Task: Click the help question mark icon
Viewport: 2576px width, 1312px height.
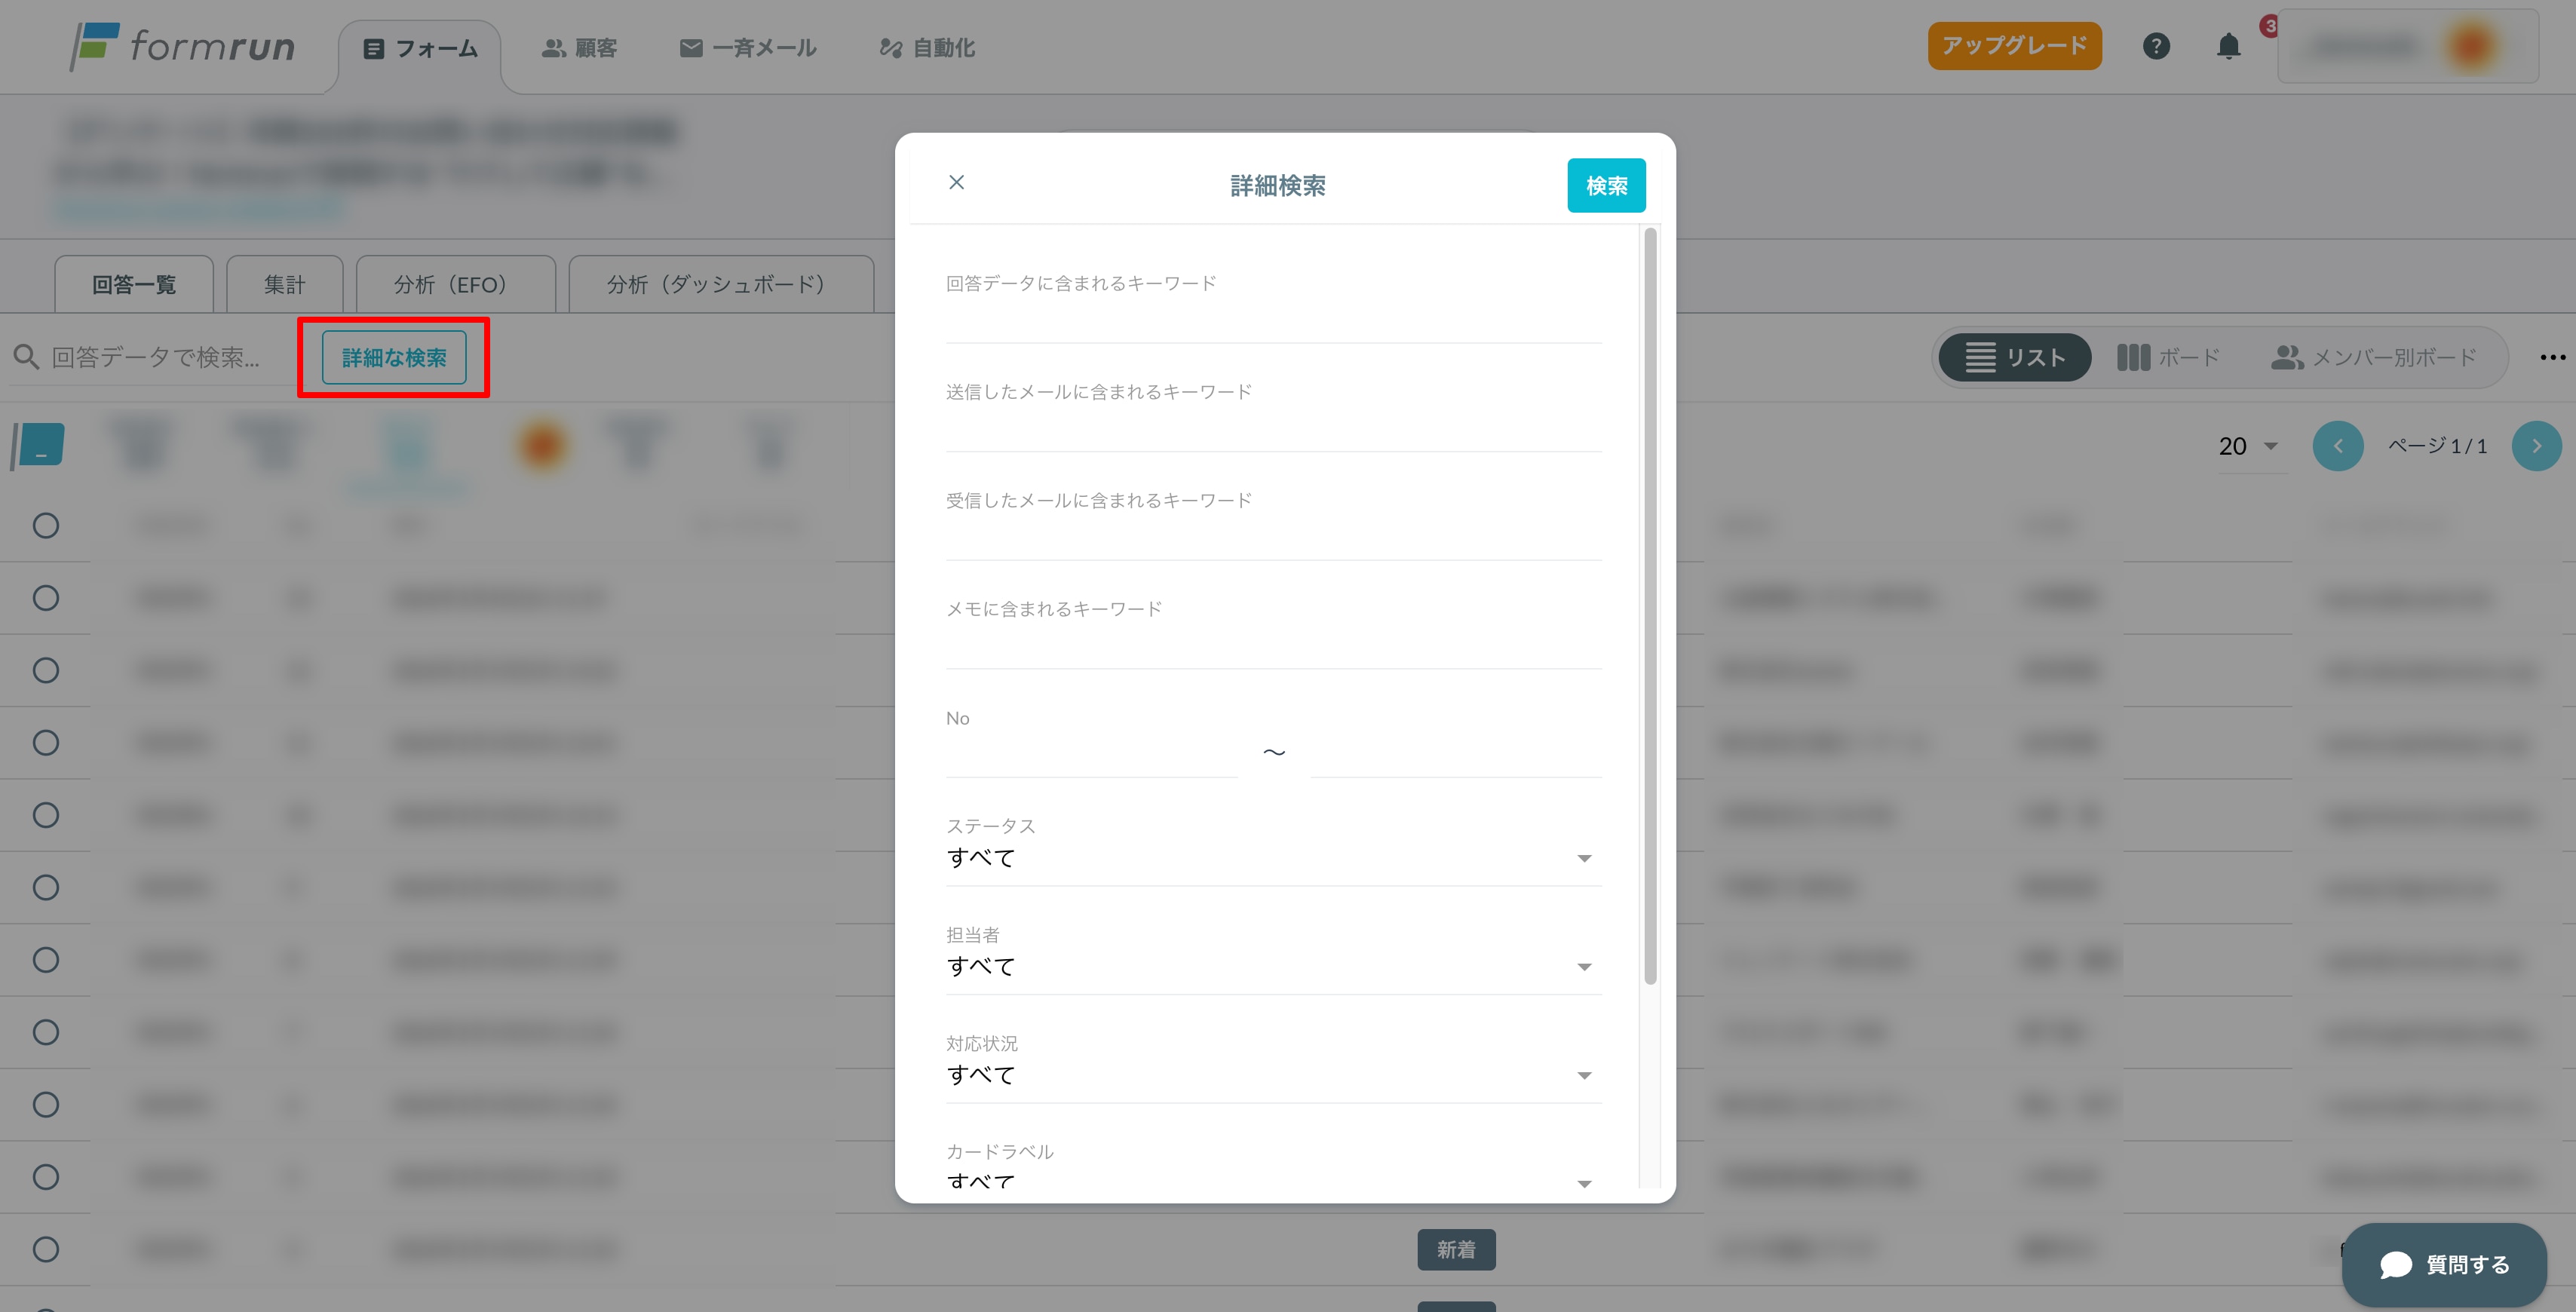Action: coord(2156,46)
